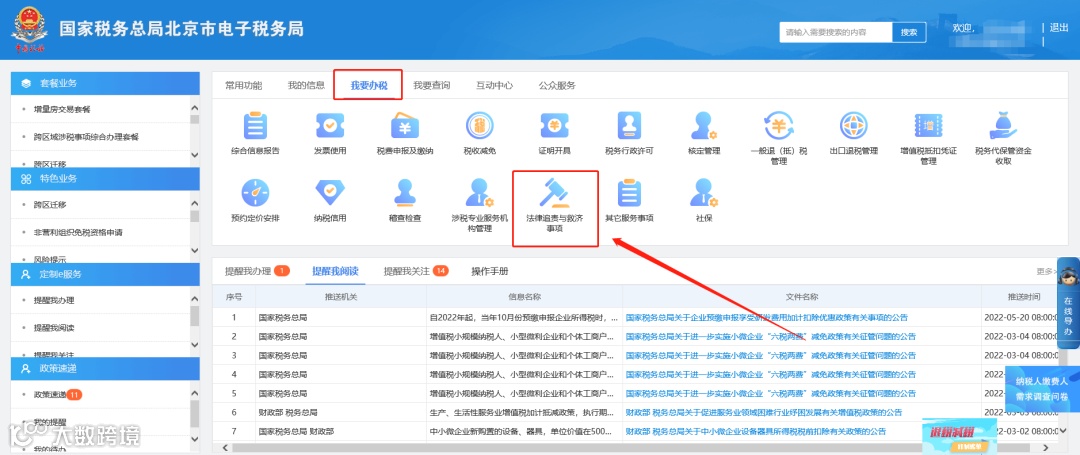Image resolution: width=1080 pixels, height=455 pixels.
Task: Open 法律追责与救济事项 gavel icon
Action: point(554,193)
